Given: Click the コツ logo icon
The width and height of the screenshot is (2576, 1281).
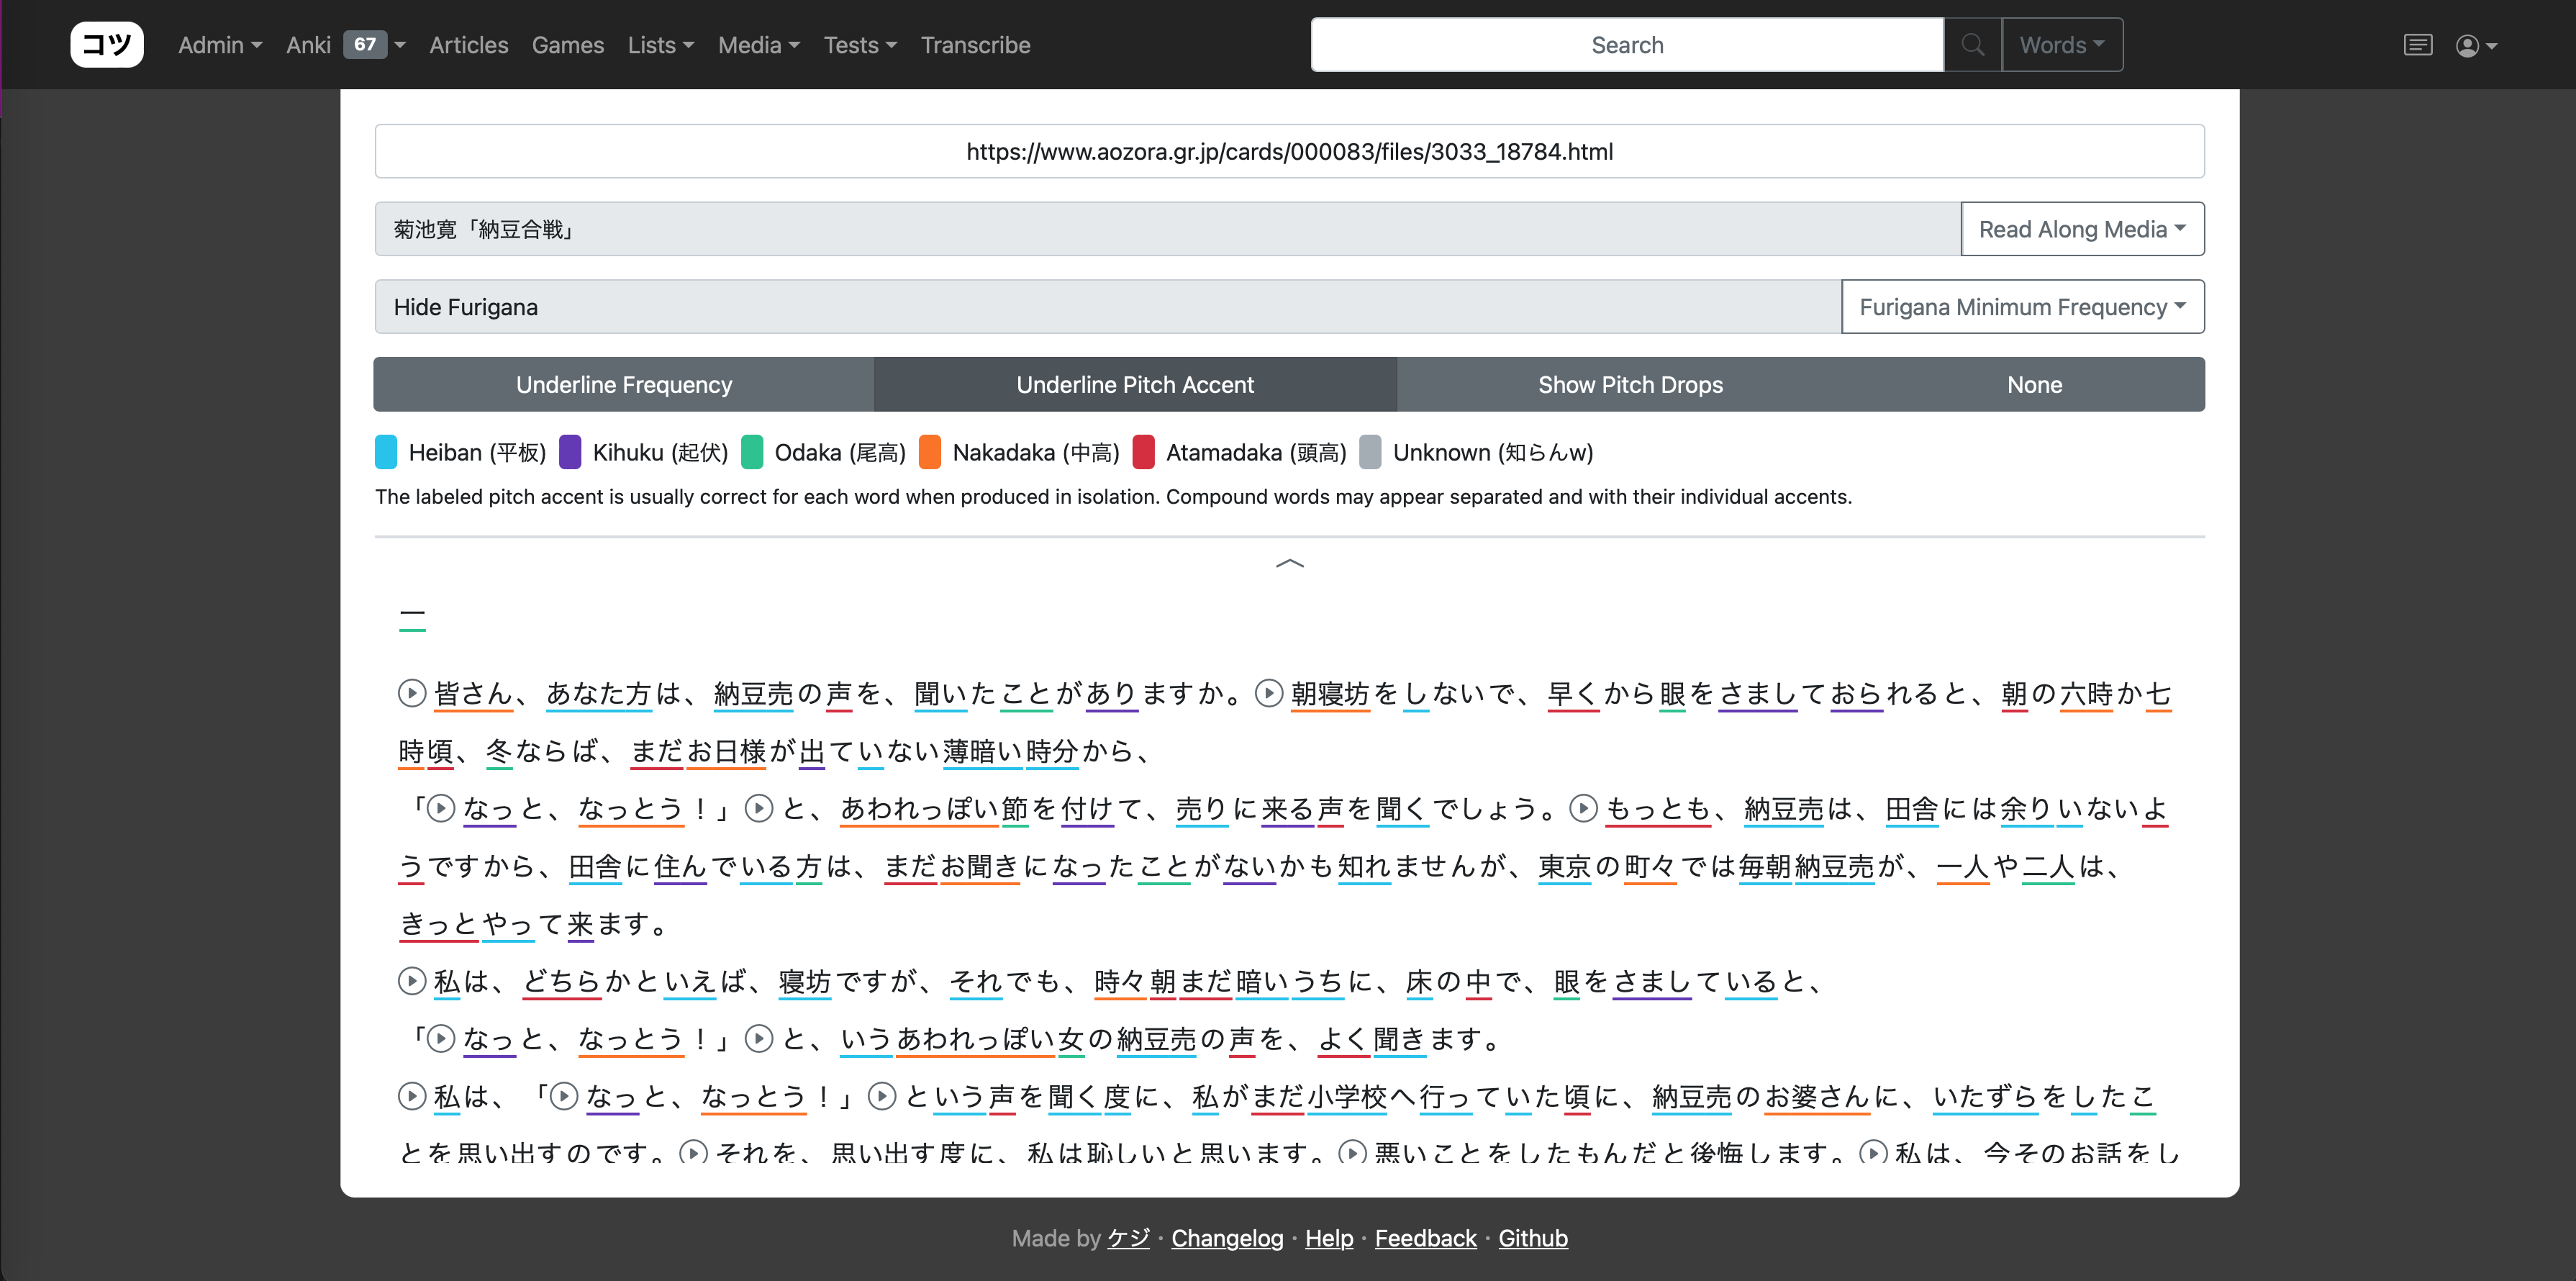Looking at the screenshot, I should [107, 45].
